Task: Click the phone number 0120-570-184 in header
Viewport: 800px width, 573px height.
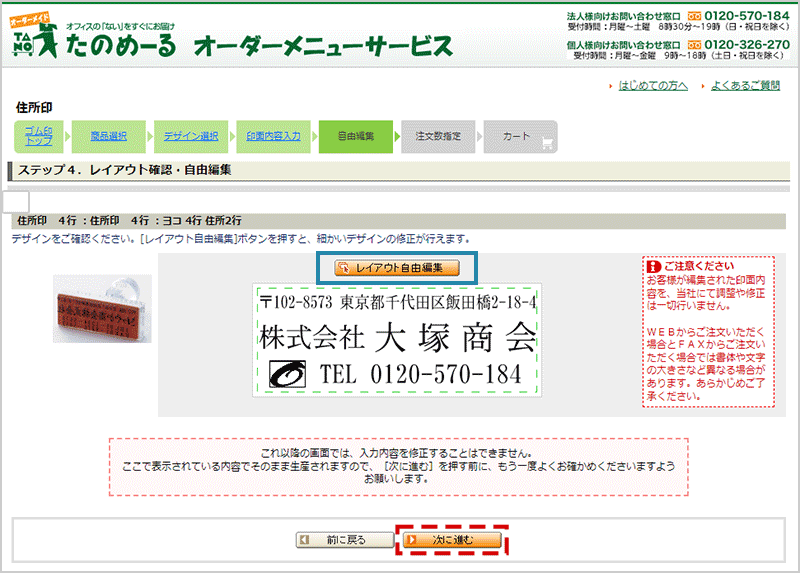Action: [746, 16]
